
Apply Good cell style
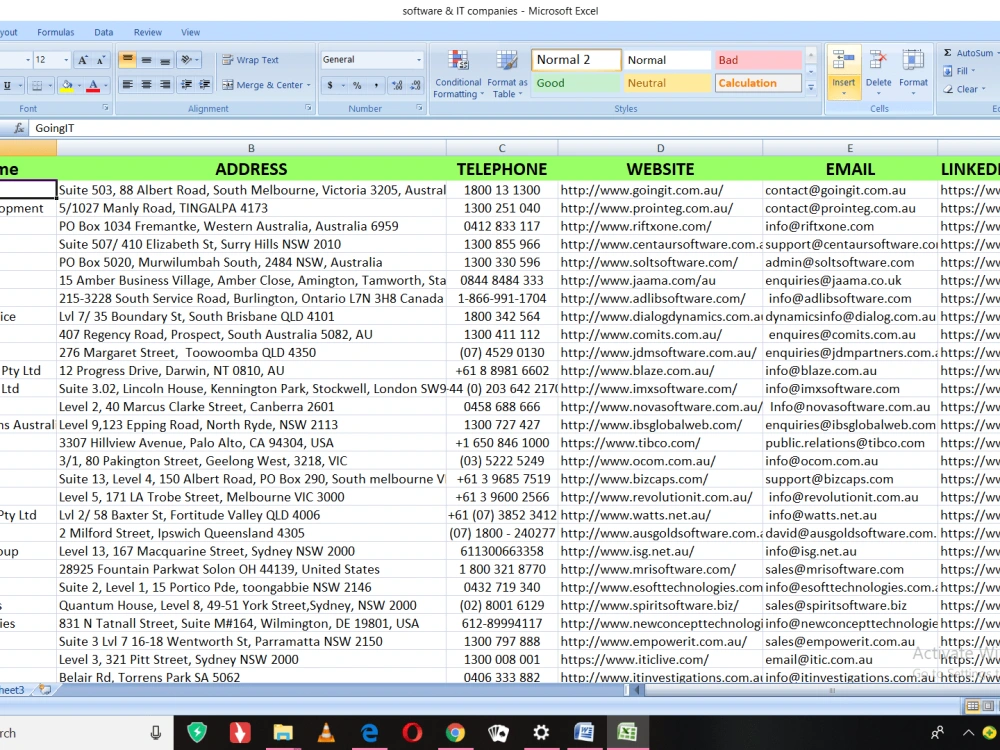pyautogui.click(x=576, y=83)
